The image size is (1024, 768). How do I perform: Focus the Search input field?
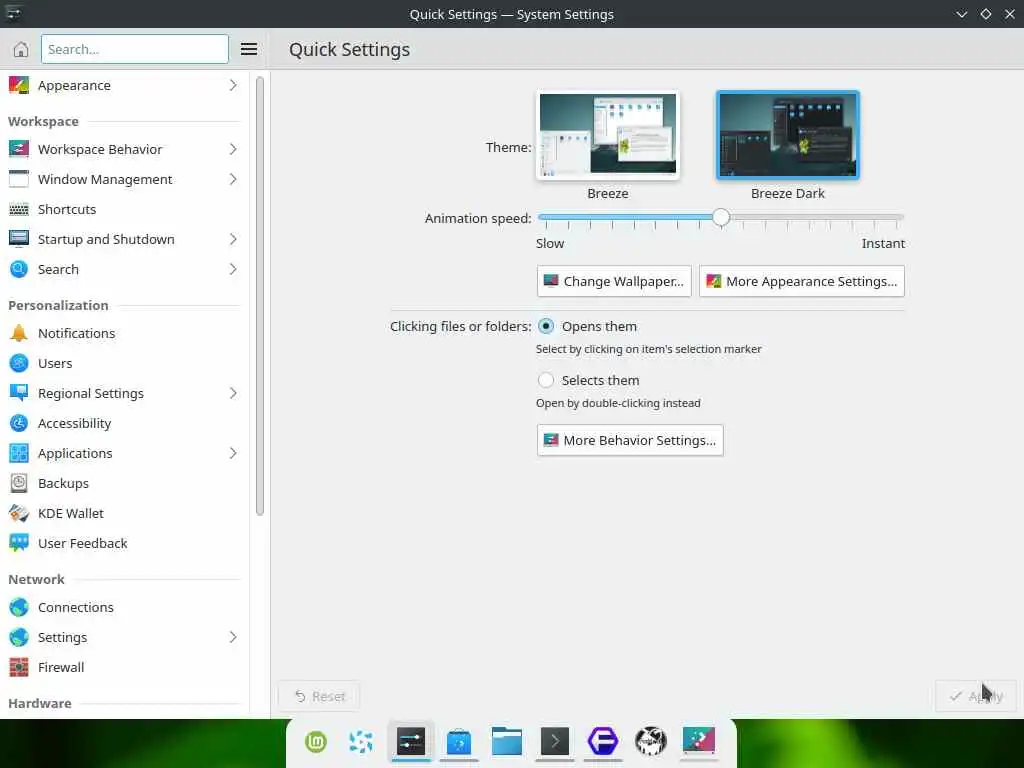[x=135, y=49]
